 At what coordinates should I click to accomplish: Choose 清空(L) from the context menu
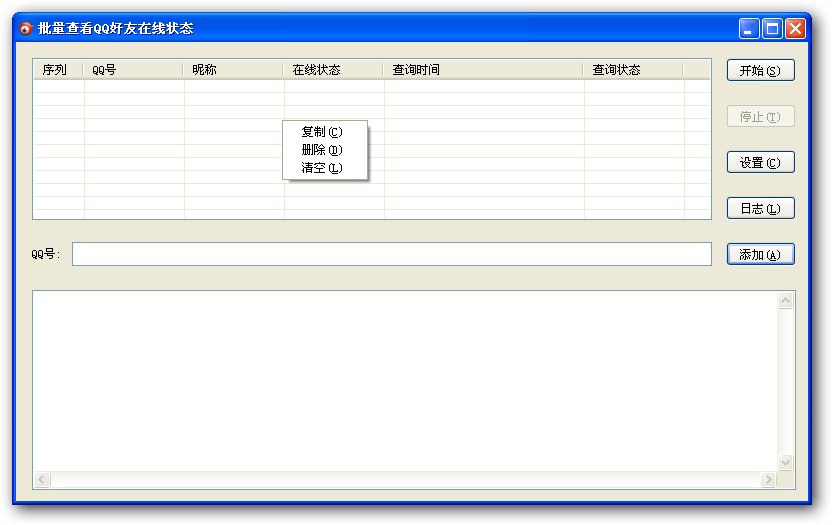pos(324,168)
